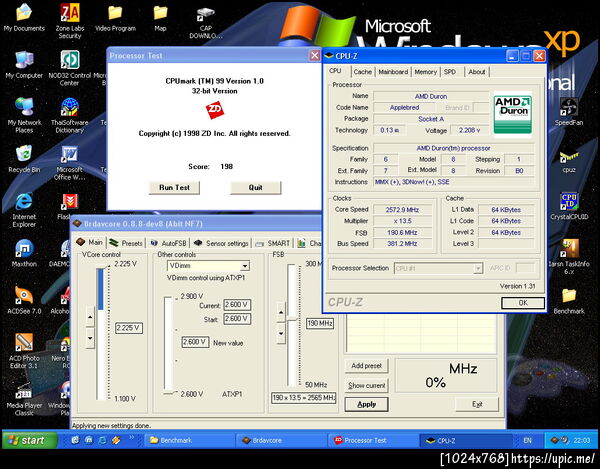600x469 pixels.
Task: Open the Map folder on the desktop
Action: click(x=160, y=17)
